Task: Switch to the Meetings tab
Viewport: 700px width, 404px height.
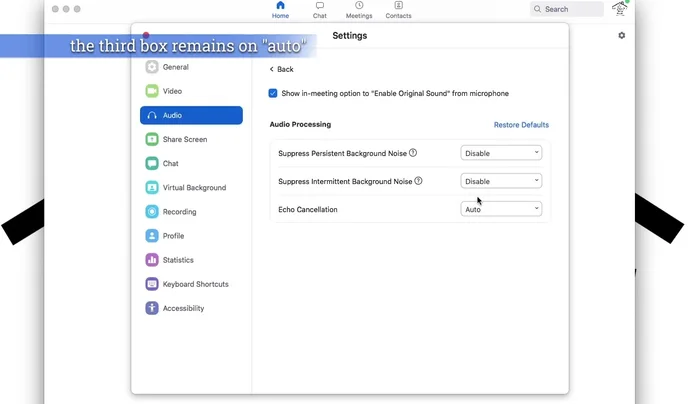Action: [359, 10]
